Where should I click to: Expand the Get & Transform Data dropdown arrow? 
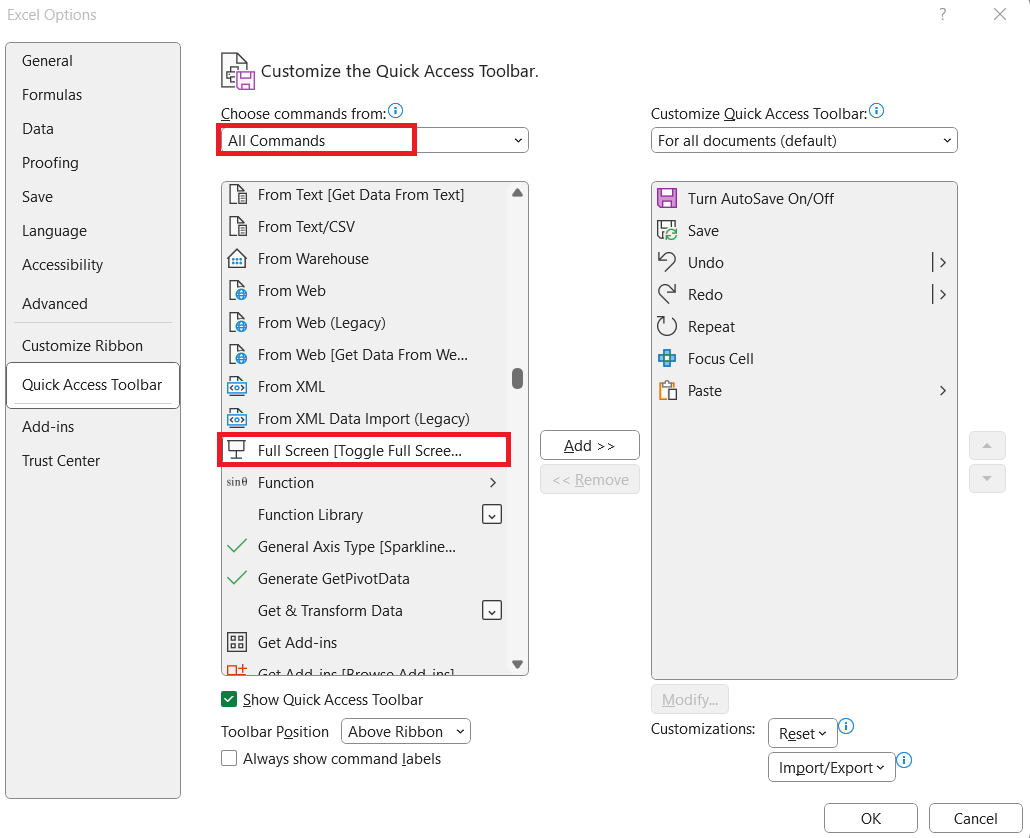pos(492,610)
